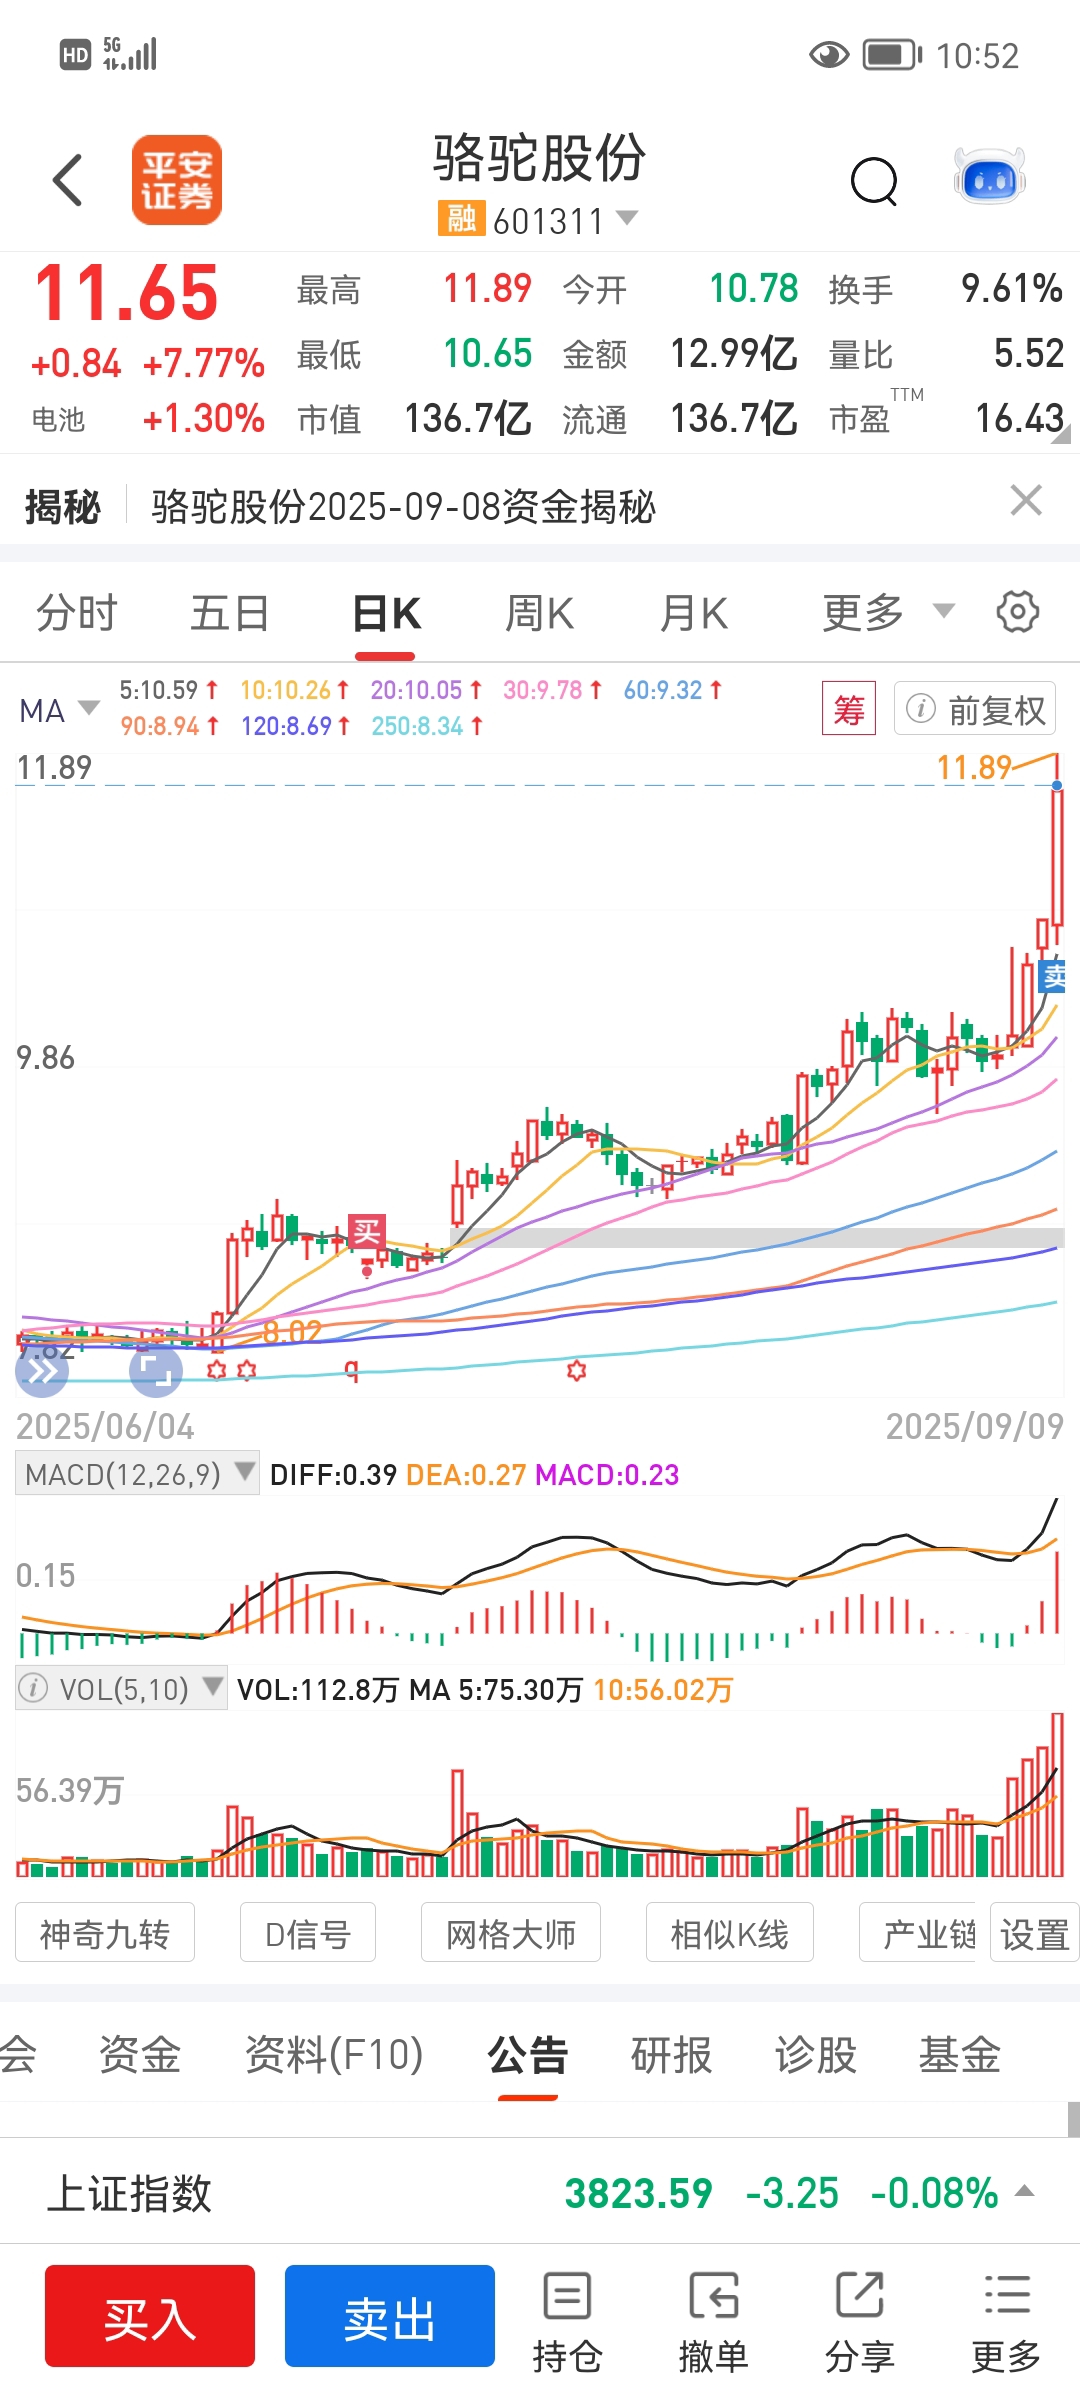
Task: Tap the red 买入 button
Action: [150, 2317]
